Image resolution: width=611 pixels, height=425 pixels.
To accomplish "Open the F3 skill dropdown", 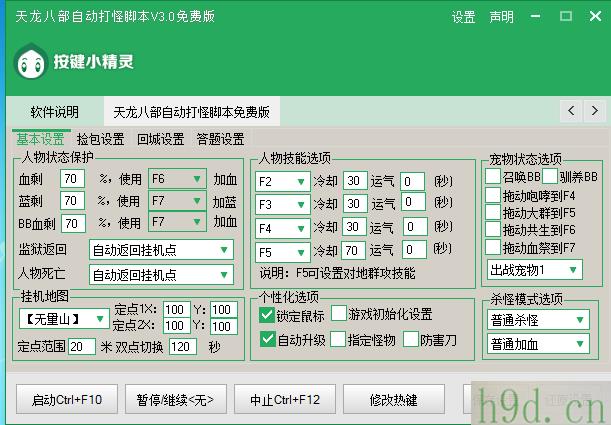I will click(283, 205).
